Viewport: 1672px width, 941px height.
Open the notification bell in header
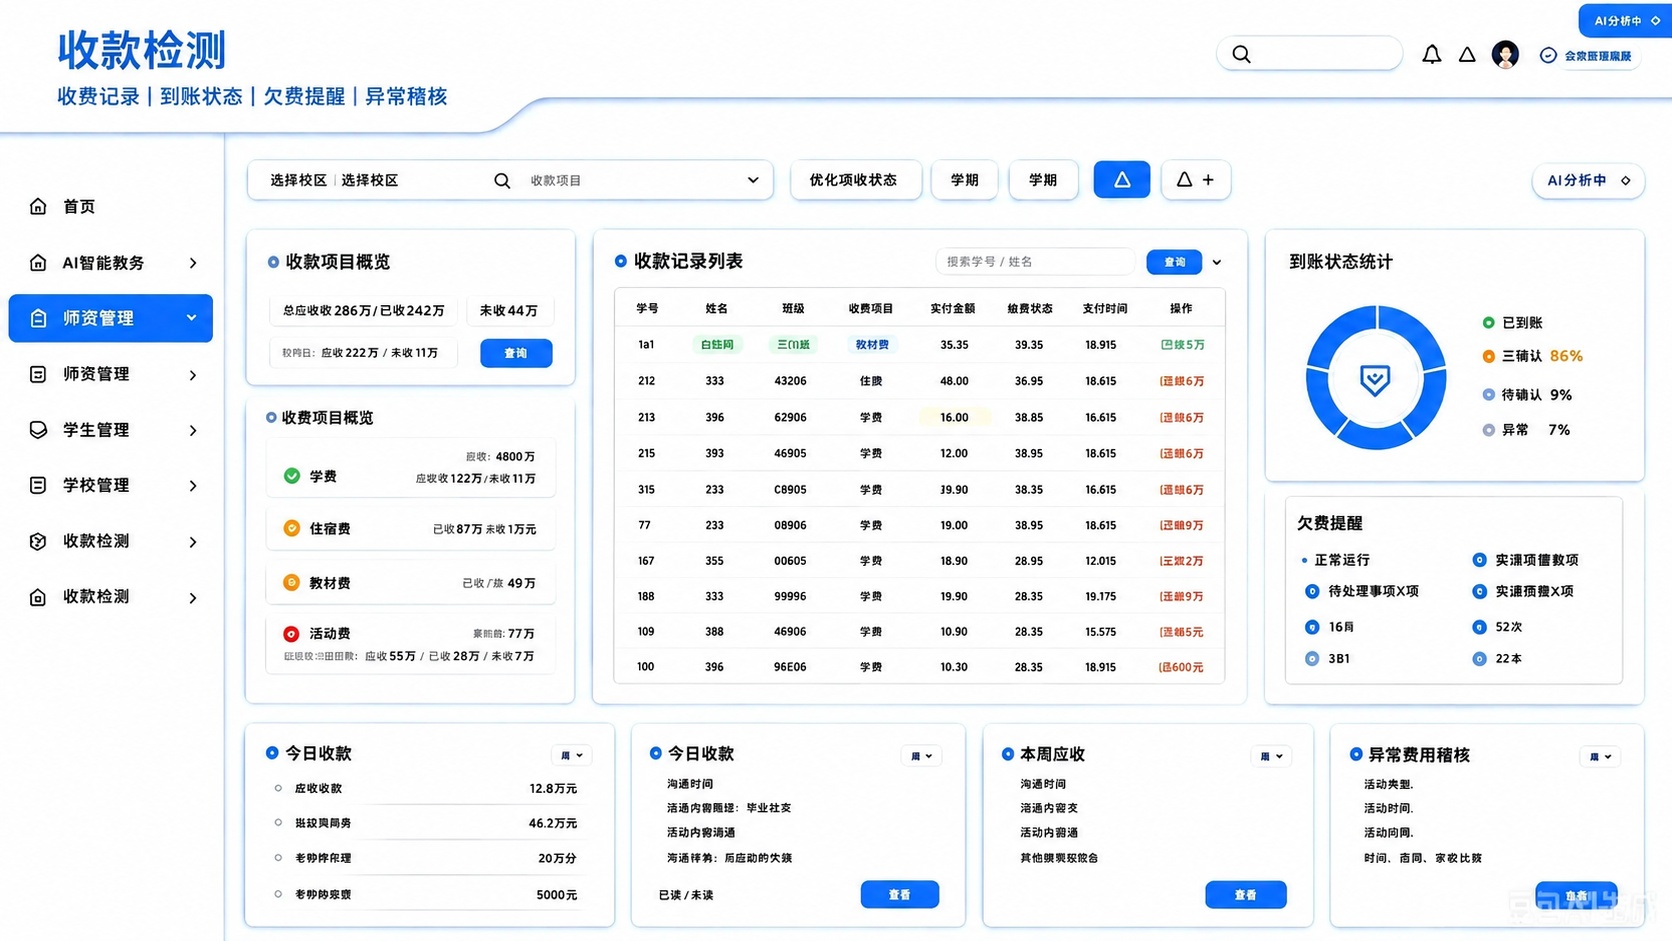(x=1432, y=54)
